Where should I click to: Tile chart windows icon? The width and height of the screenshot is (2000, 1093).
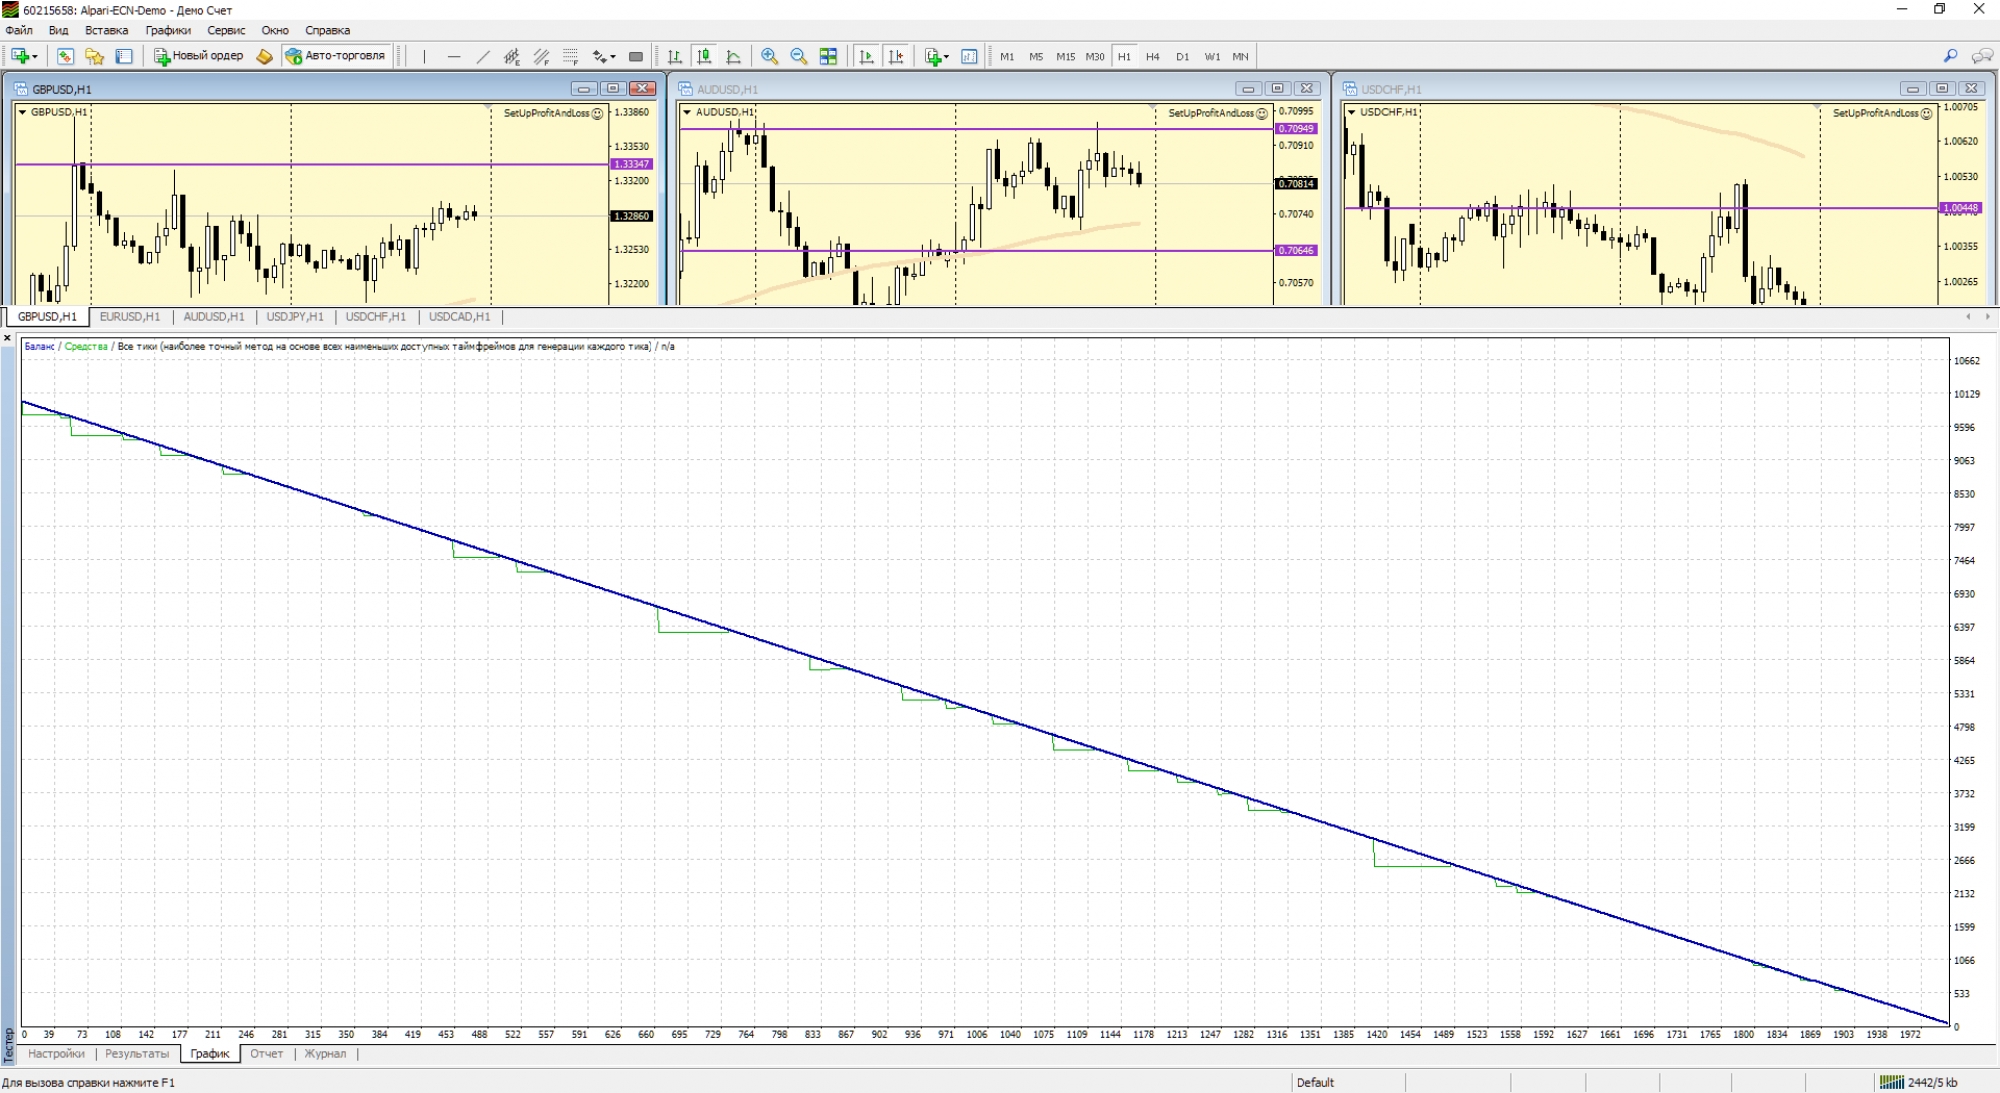pyautogui.click(x=828, y=57)
